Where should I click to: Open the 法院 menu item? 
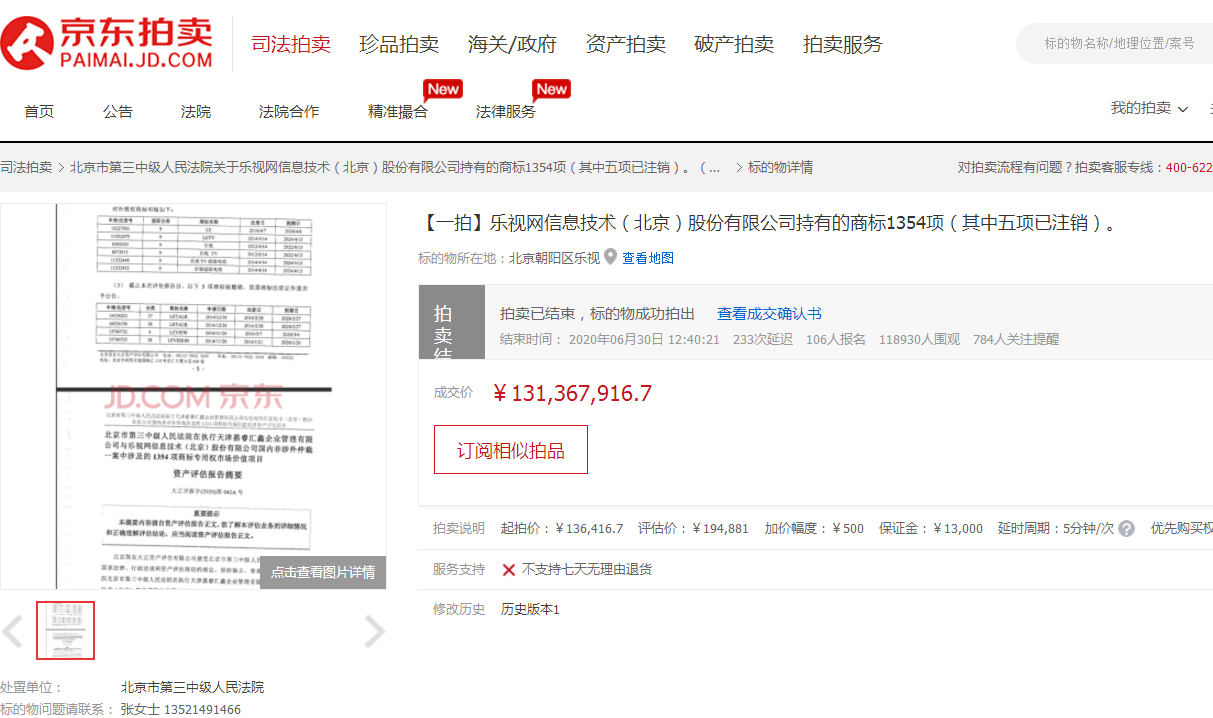[x=196, y=111]
